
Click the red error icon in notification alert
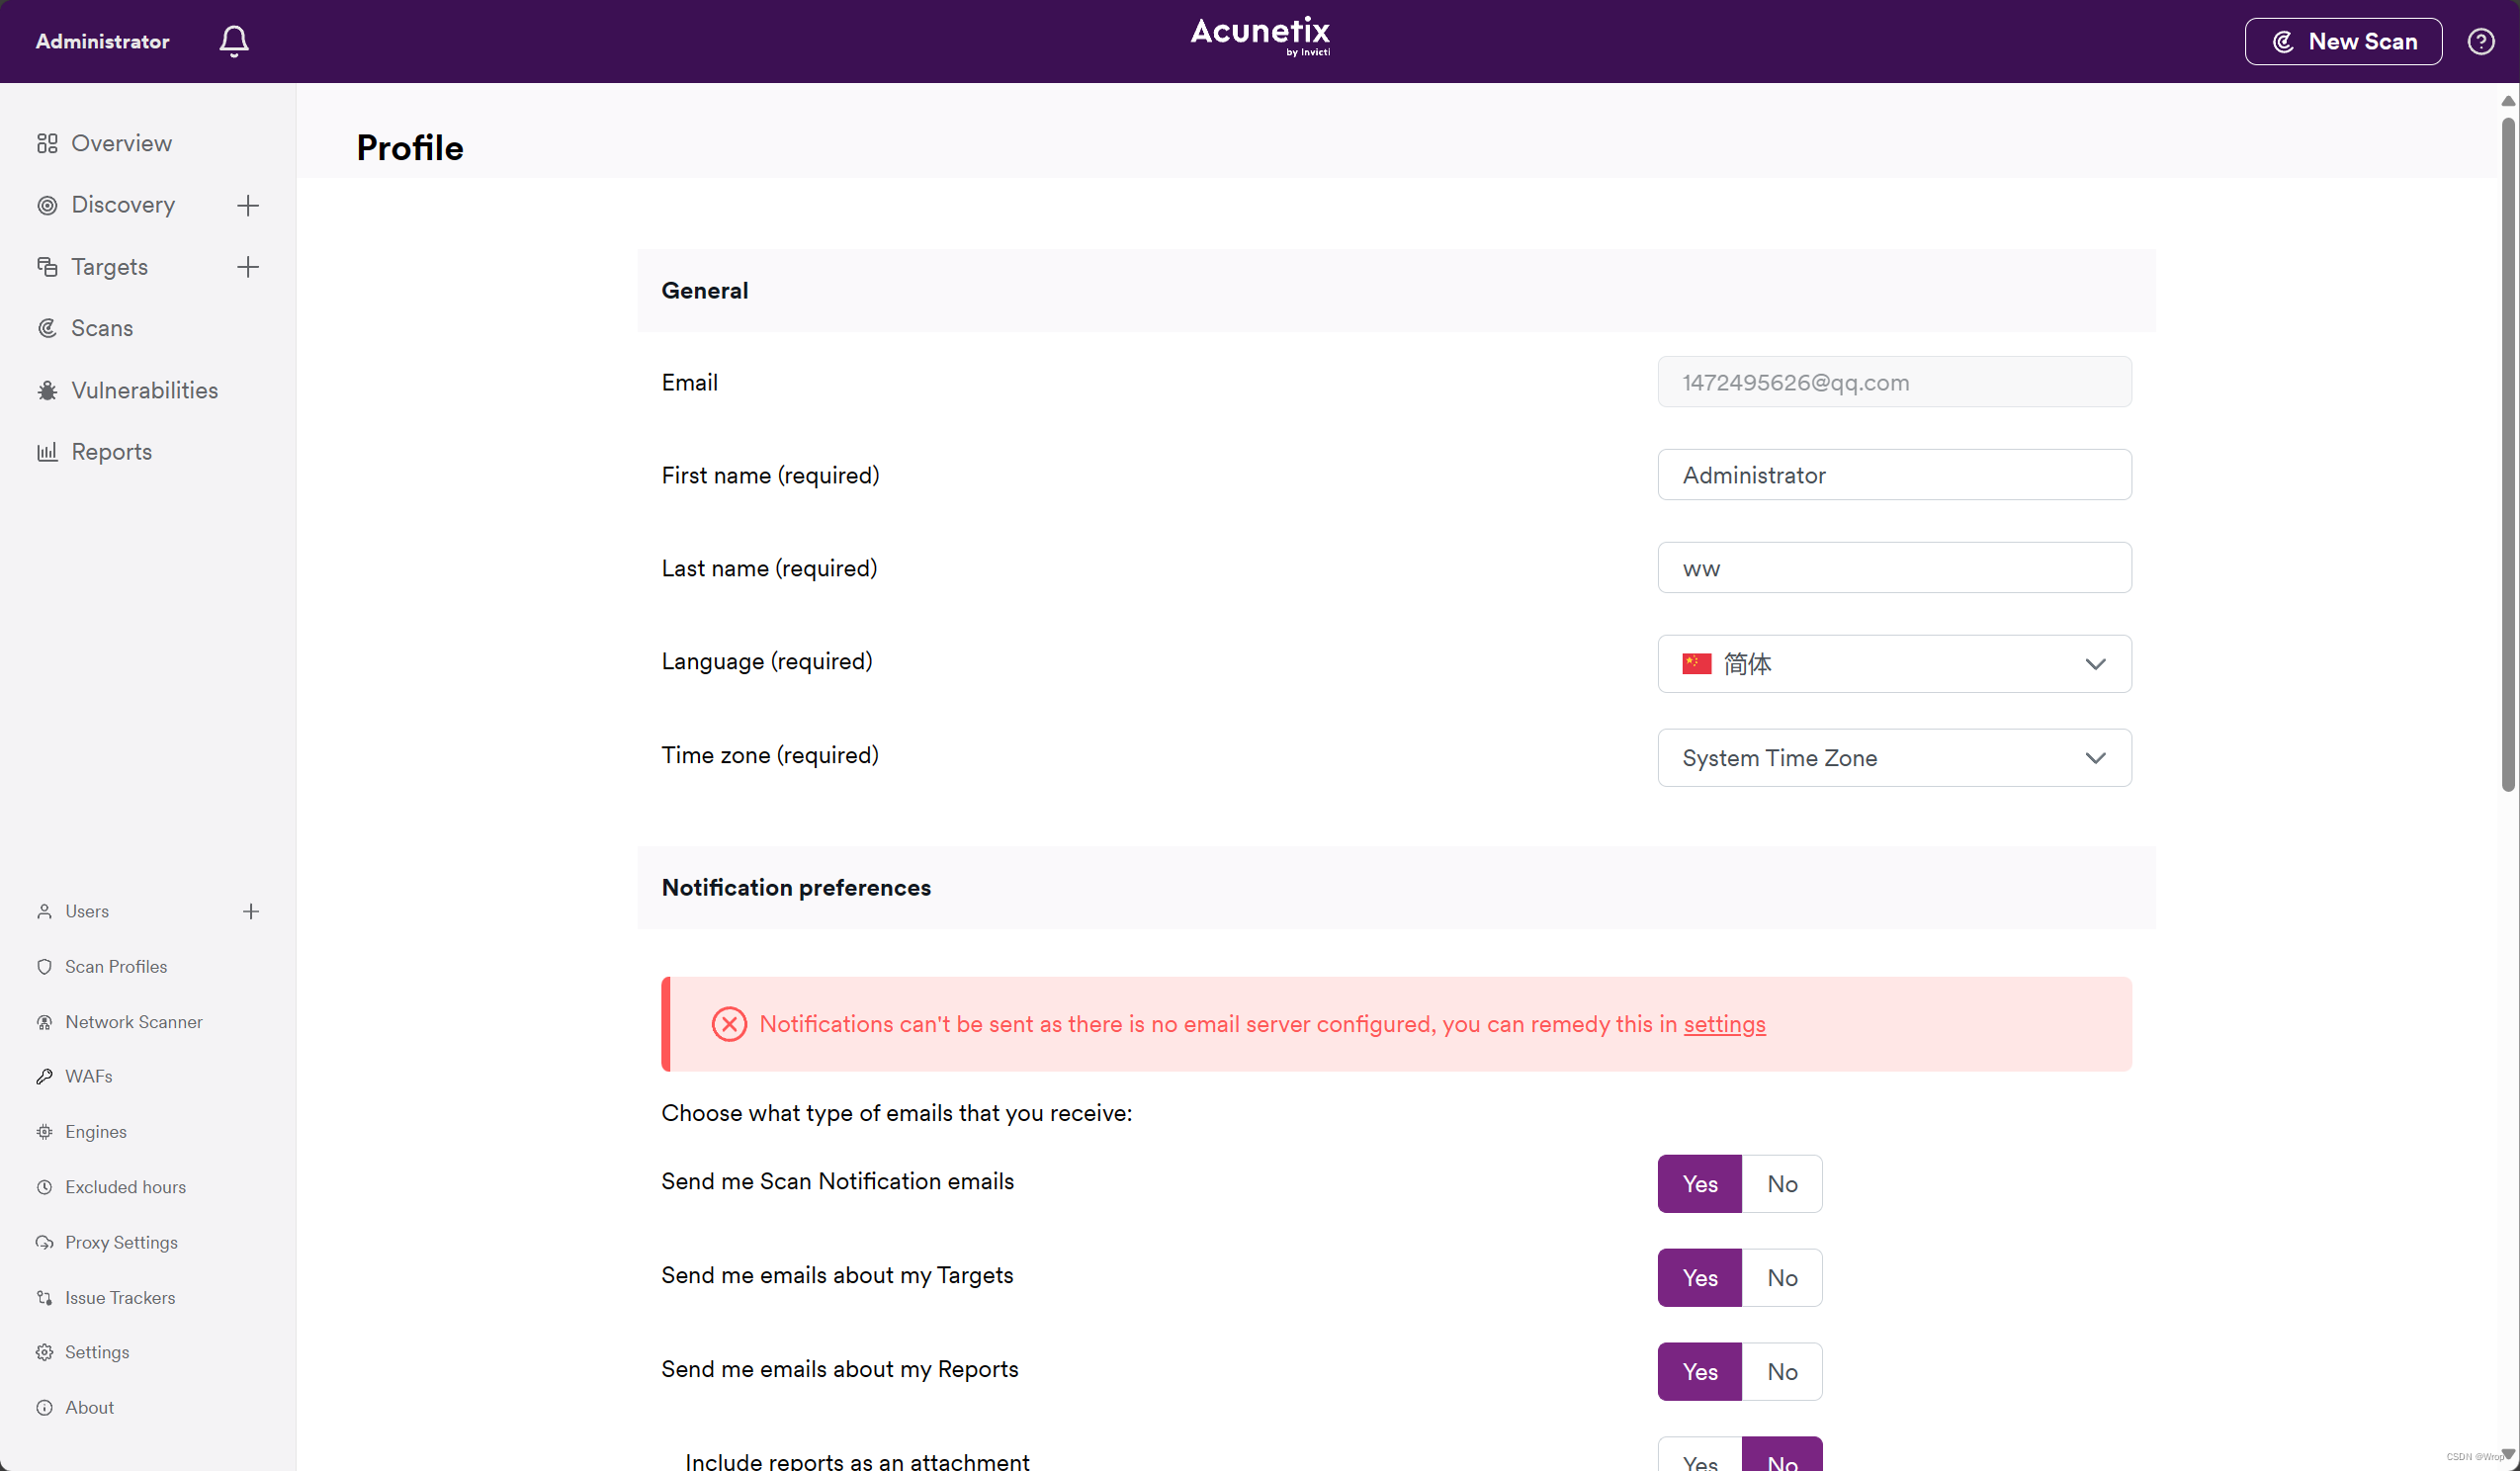[729, 1024]
